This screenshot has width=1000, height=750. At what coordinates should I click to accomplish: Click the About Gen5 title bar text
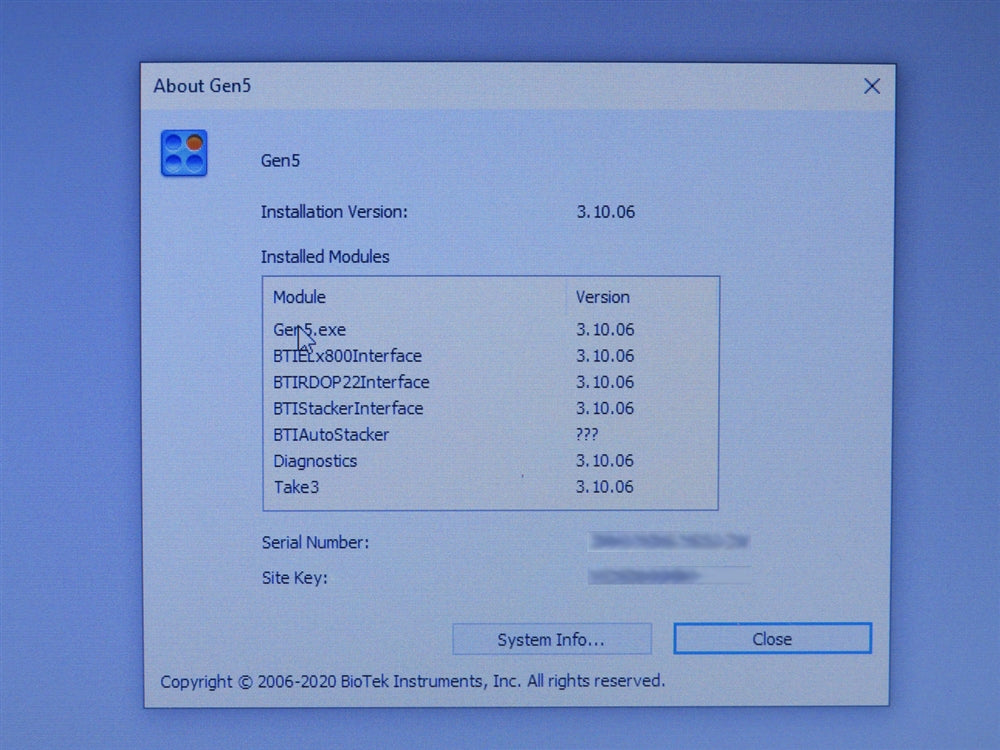[202, 86]
